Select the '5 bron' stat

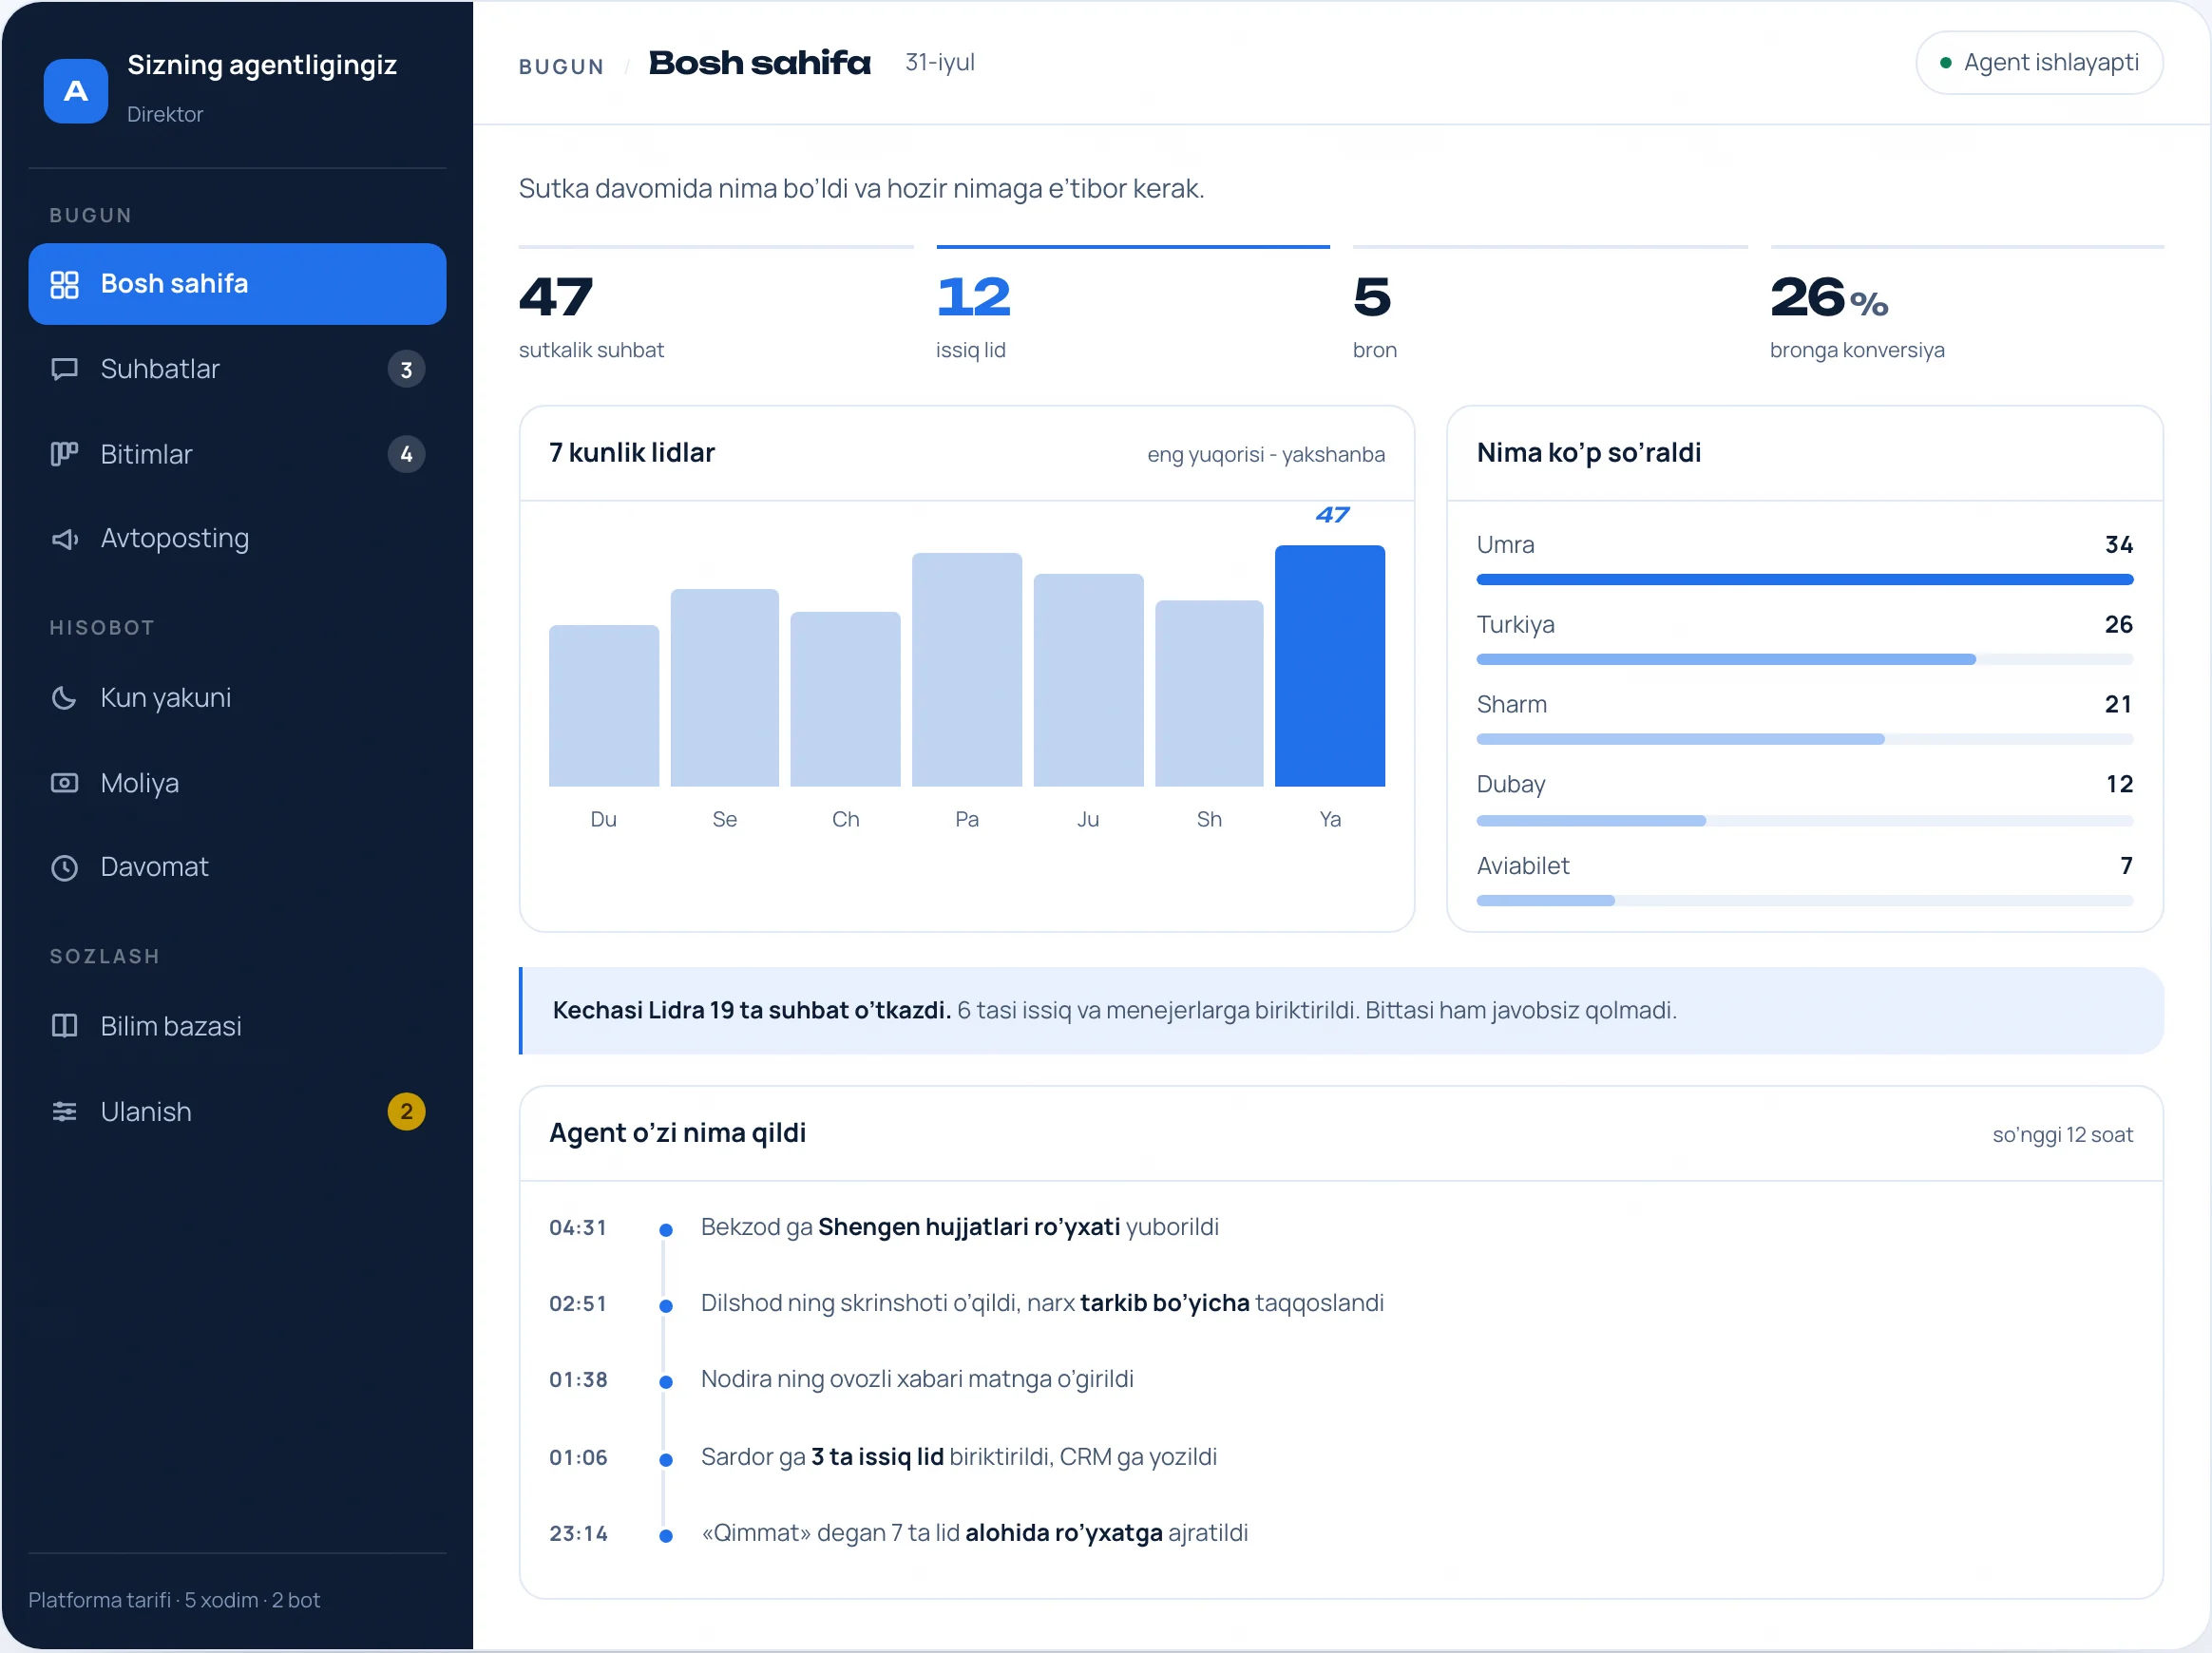click(1550, 306)
